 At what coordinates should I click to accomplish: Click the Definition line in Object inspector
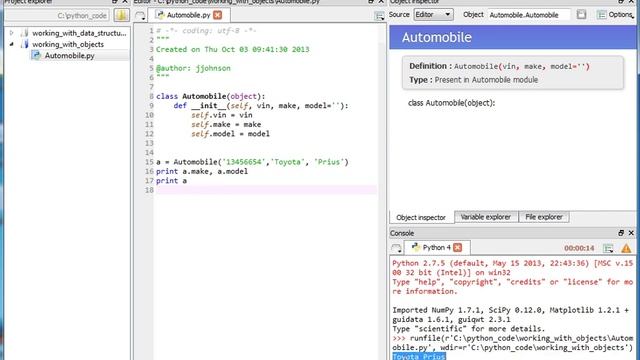[500, 66]
